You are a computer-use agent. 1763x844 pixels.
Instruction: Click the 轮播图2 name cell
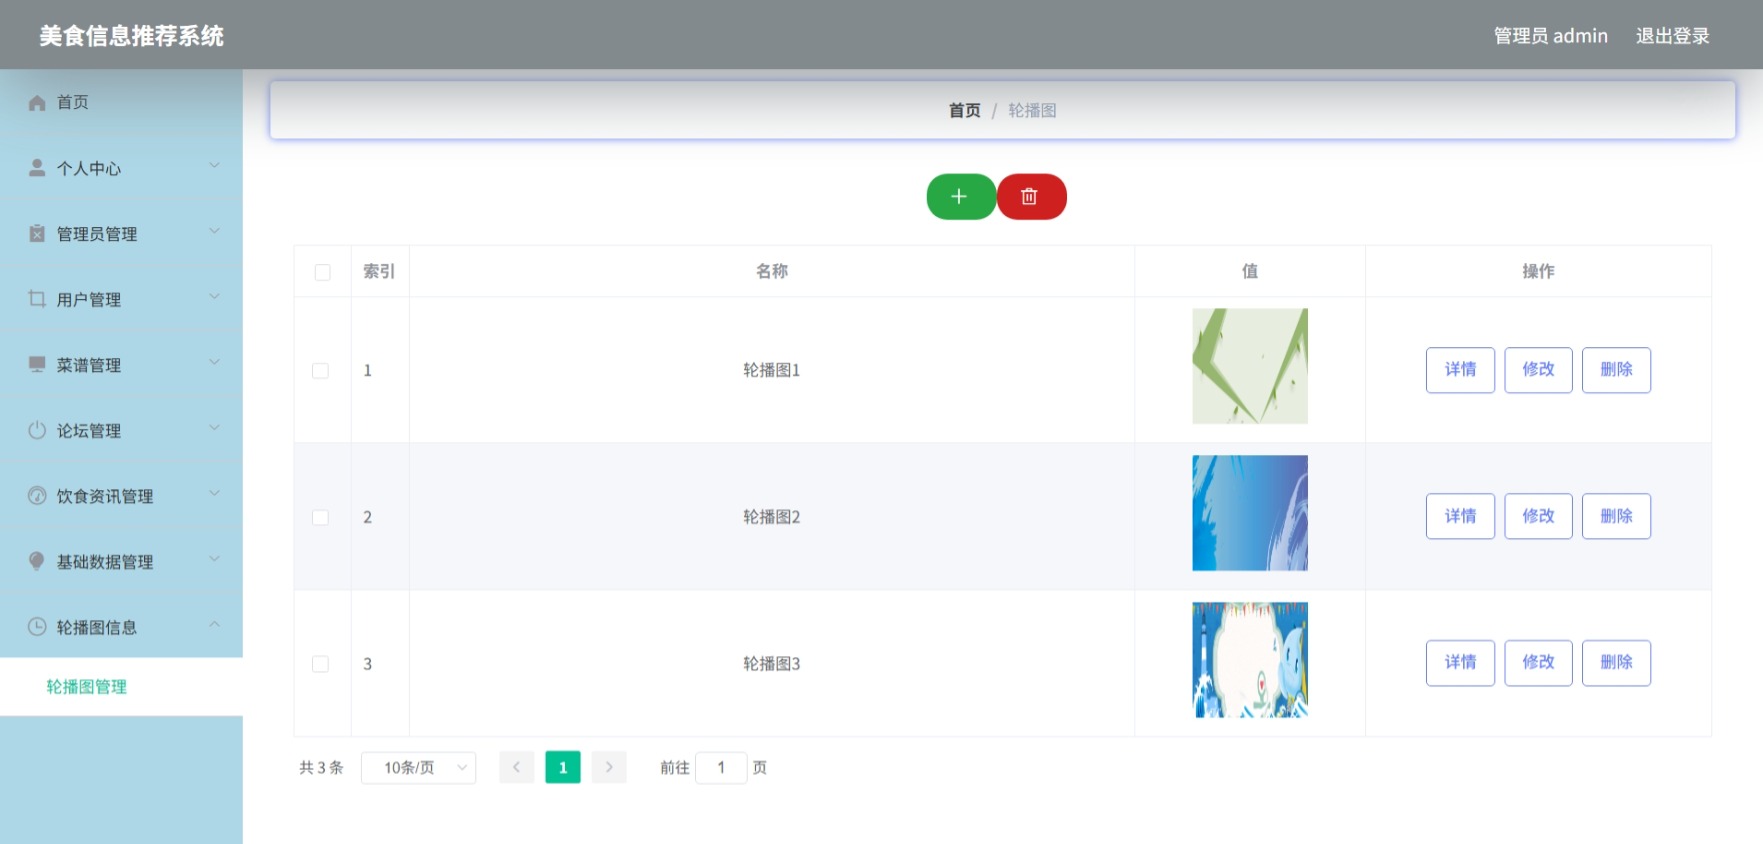772,517
